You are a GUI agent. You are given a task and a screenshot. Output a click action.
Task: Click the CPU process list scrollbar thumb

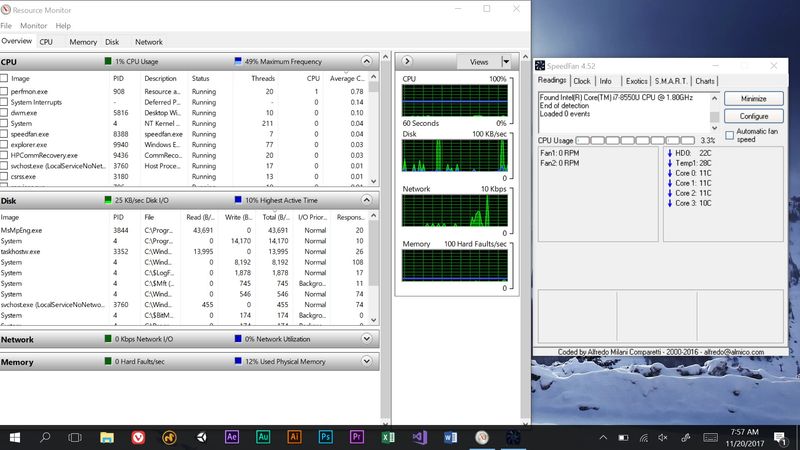click(373, 88)
